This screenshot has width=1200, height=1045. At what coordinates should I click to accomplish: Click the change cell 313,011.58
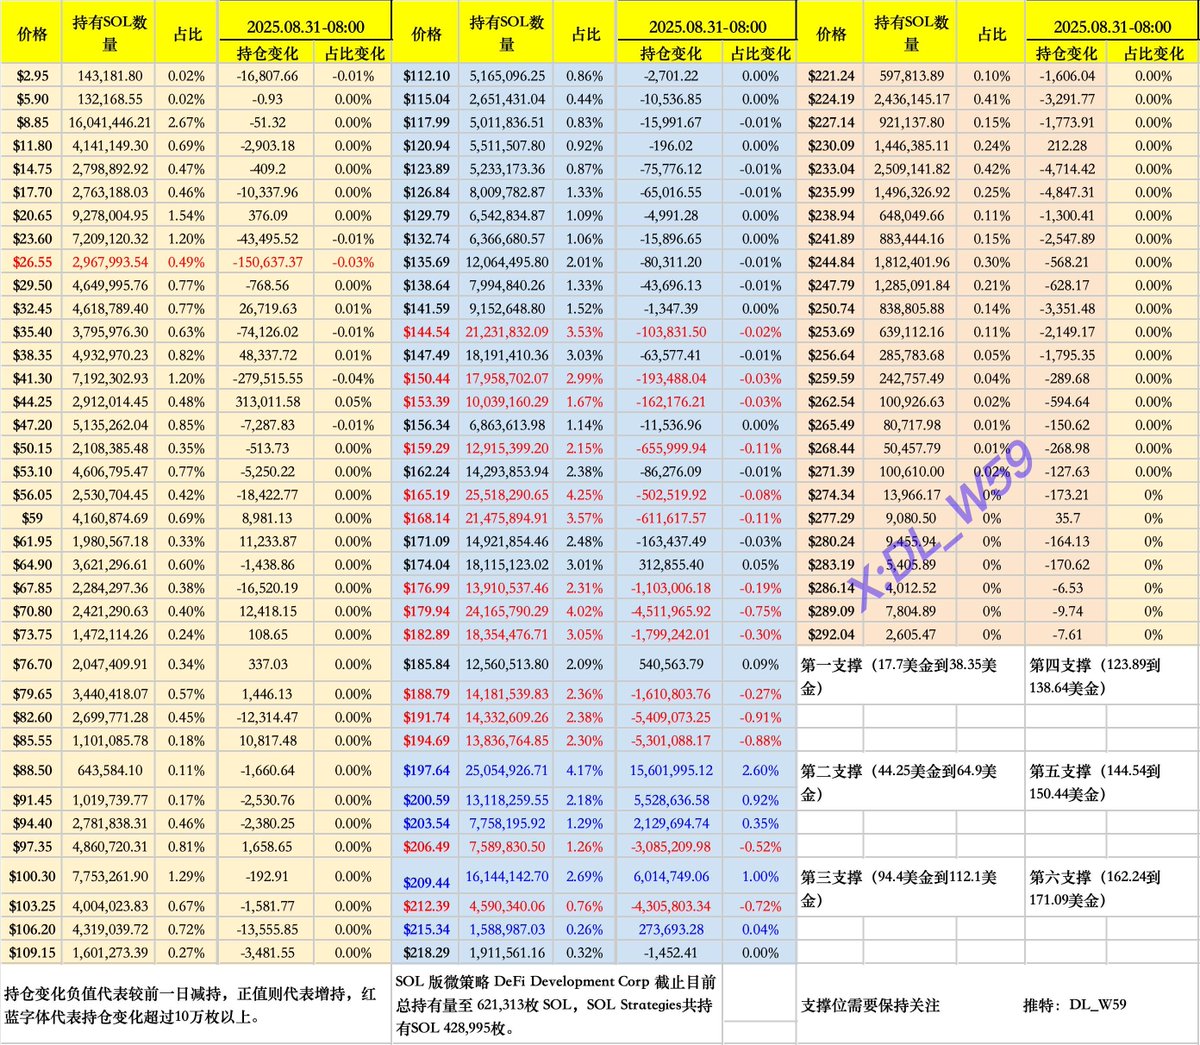click(268, 401)
